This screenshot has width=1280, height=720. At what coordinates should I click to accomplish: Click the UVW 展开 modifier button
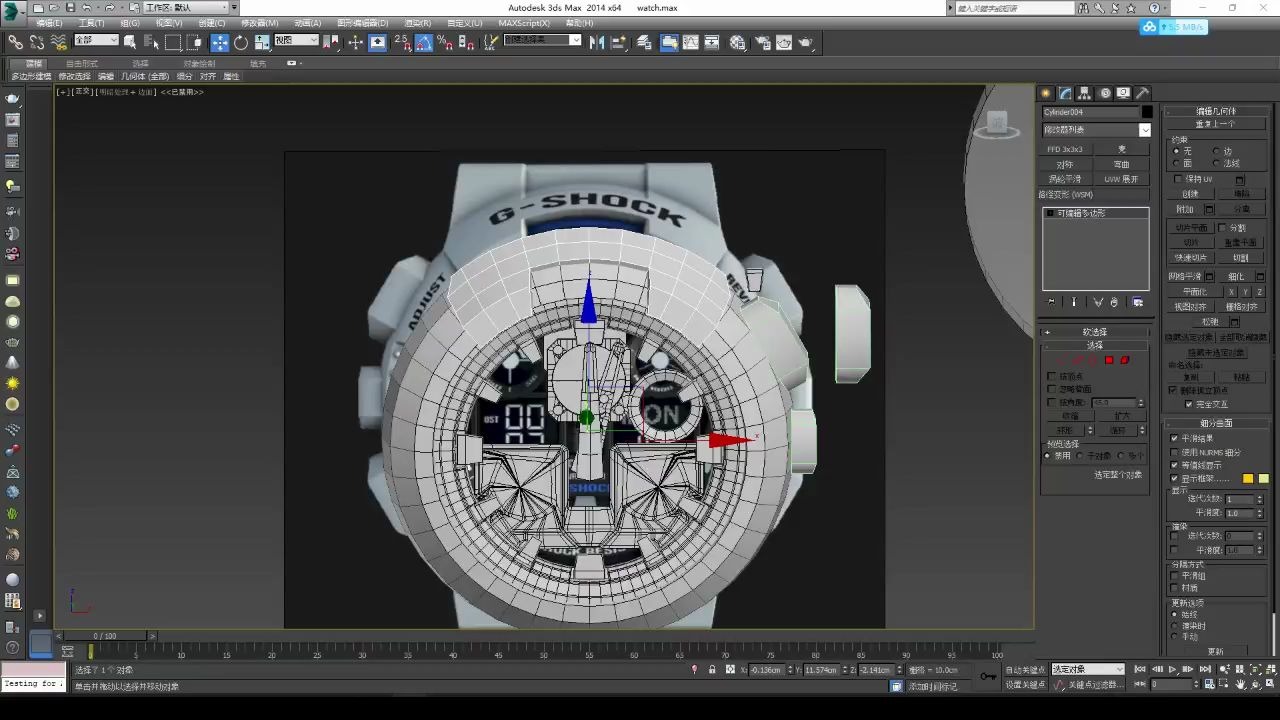1121,179
